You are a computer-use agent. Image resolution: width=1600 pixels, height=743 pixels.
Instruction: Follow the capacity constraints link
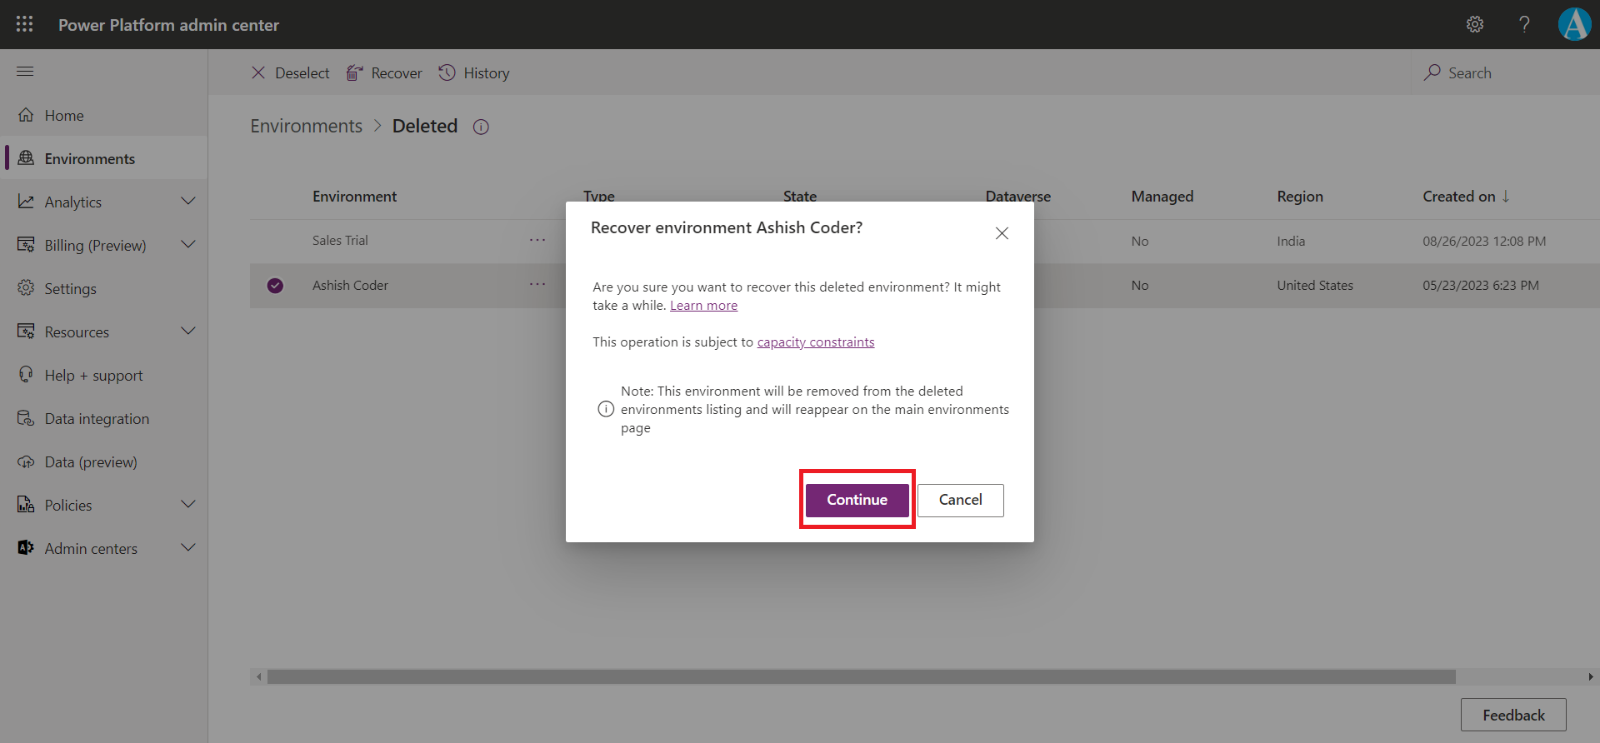[815, 342]
